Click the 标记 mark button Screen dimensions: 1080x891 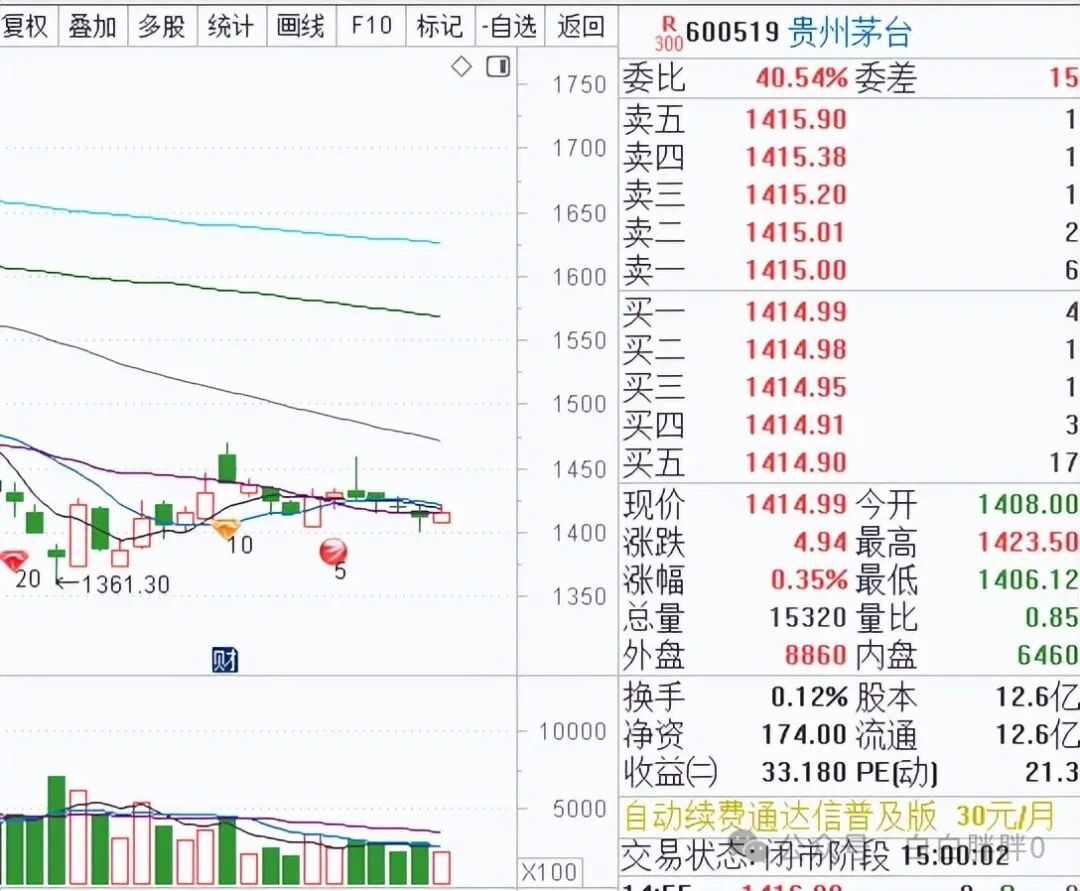click(x=440, y=26)
